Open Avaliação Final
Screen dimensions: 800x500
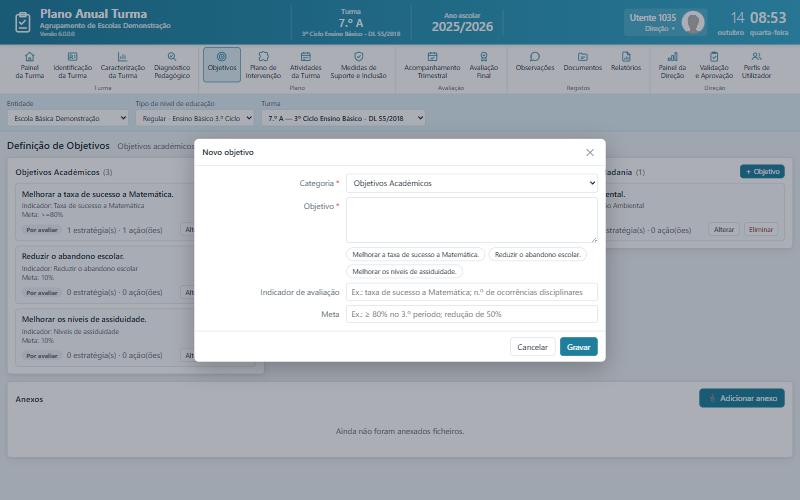[484, 65]
